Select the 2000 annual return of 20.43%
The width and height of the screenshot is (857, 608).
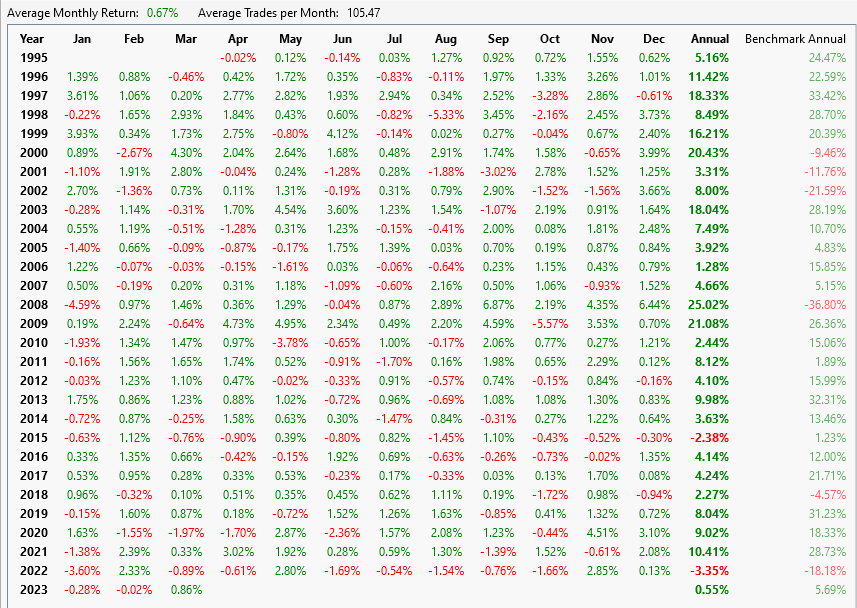pyautogui.click(x=709, y=153)
